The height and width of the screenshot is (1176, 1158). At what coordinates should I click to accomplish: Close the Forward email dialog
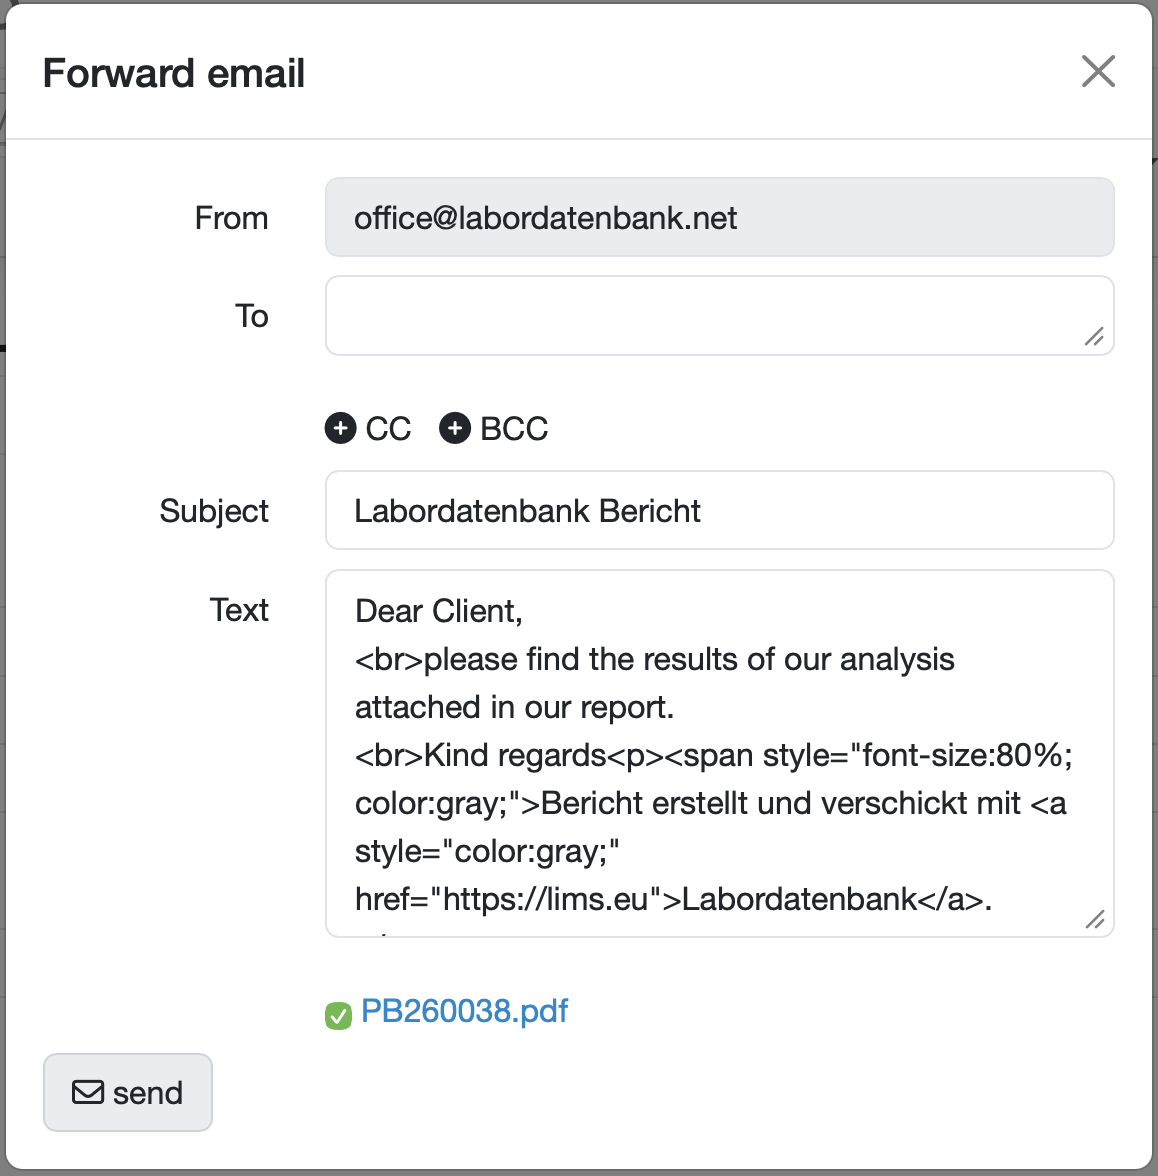[x=1098, y=71]
